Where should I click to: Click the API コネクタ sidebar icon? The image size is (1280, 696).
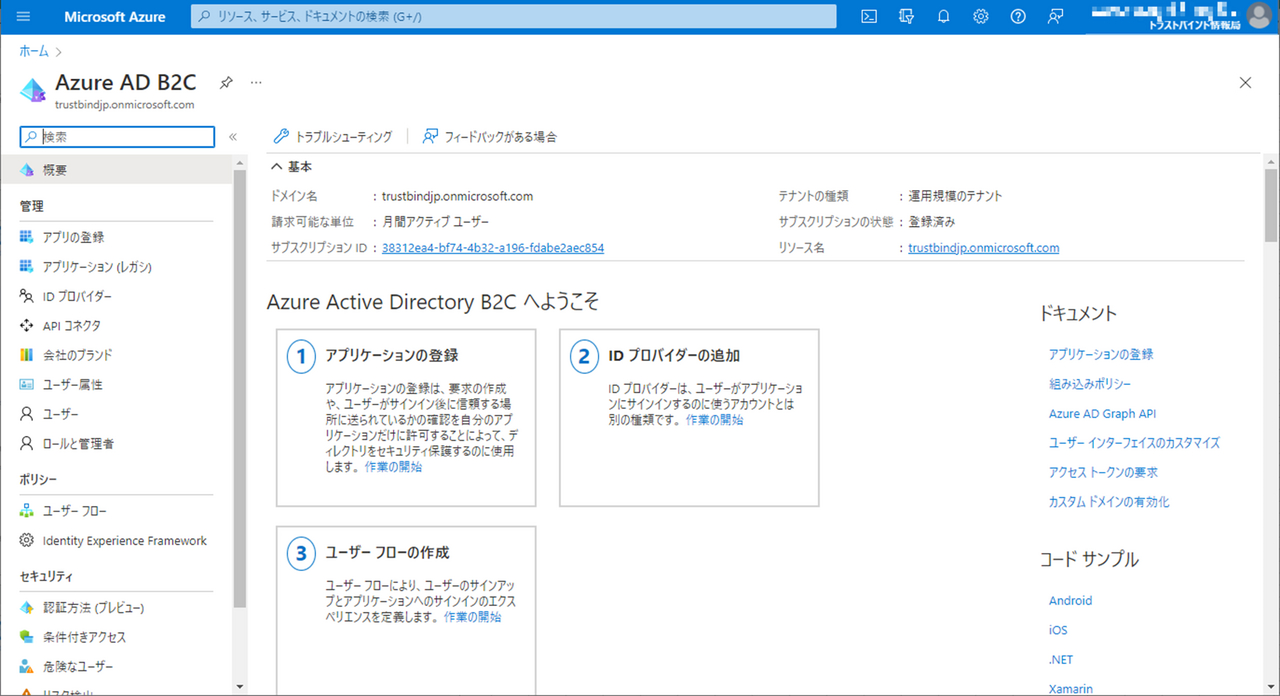(27, 326)
